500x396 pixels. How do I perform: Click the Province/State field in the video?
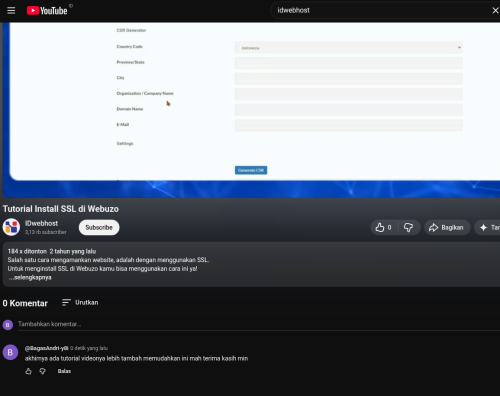[349, 63]
